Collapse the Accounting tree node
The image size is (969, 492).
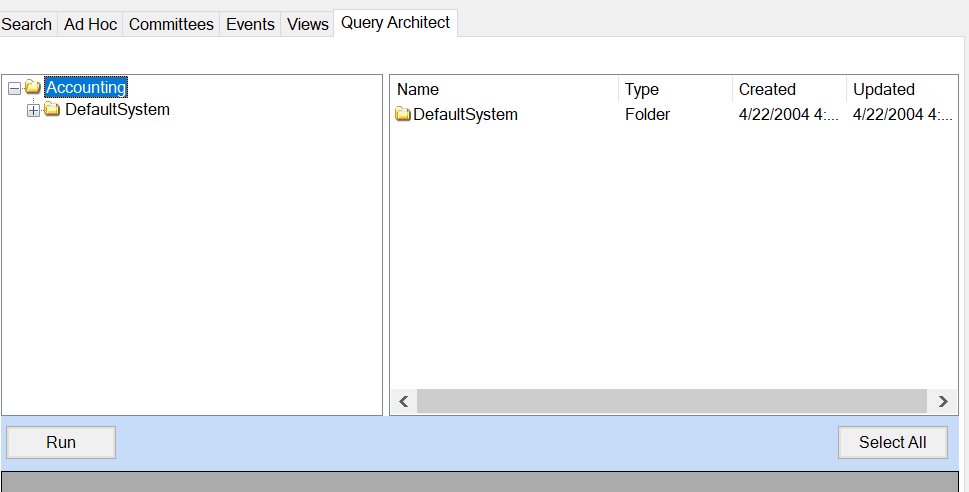tap(14, 88)
